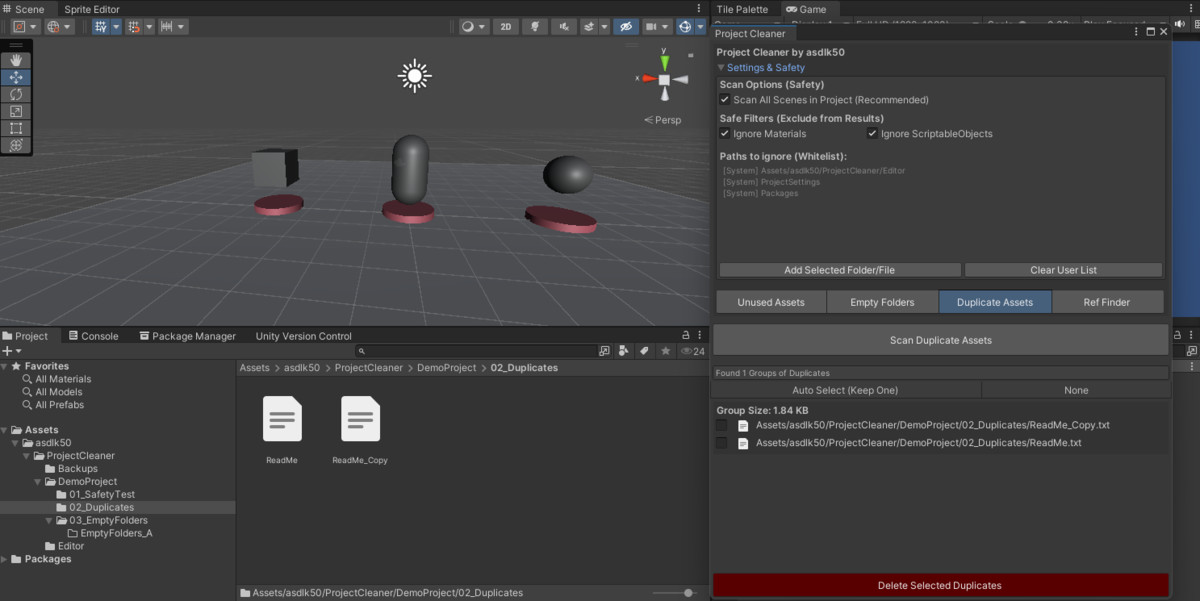Viewport: 1200px width, 601px height.
Task: Click Delete Selected Duplicates button
Action: pyautogui.click(x=940, y=585)
